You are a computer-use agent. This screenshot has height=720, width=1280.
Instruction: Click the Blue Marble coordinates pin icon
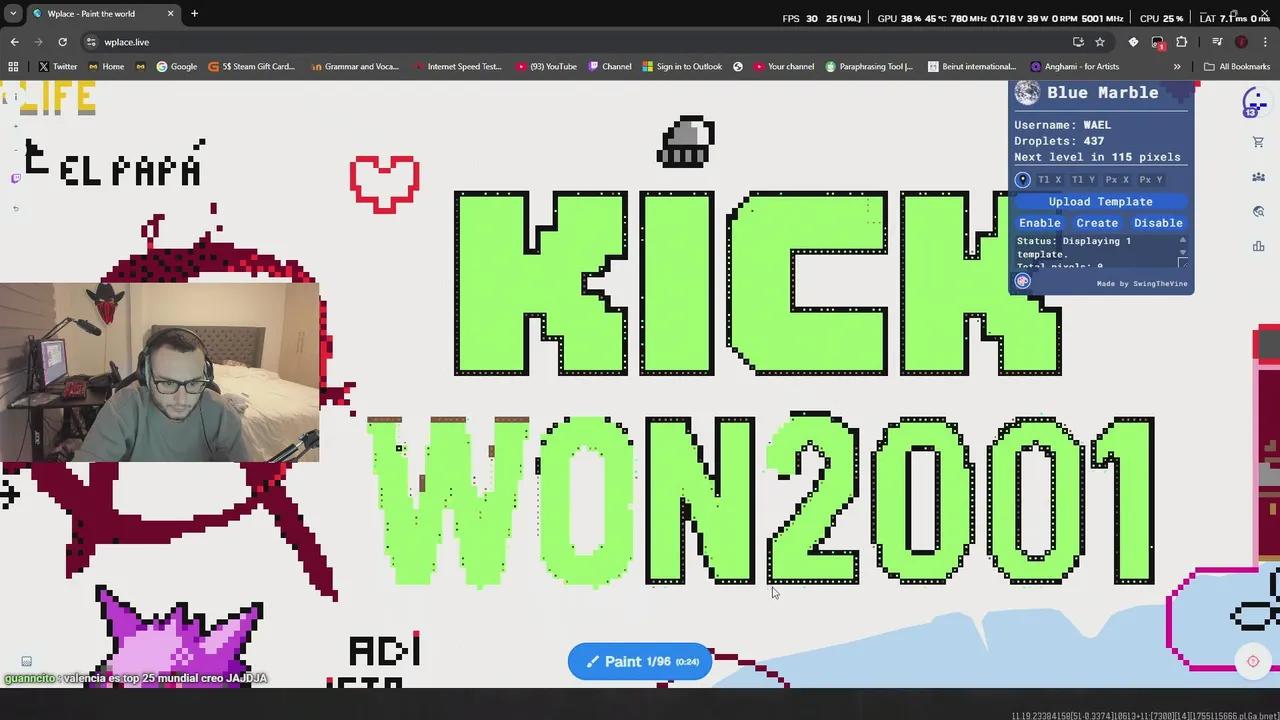[x=1023, y=180]
